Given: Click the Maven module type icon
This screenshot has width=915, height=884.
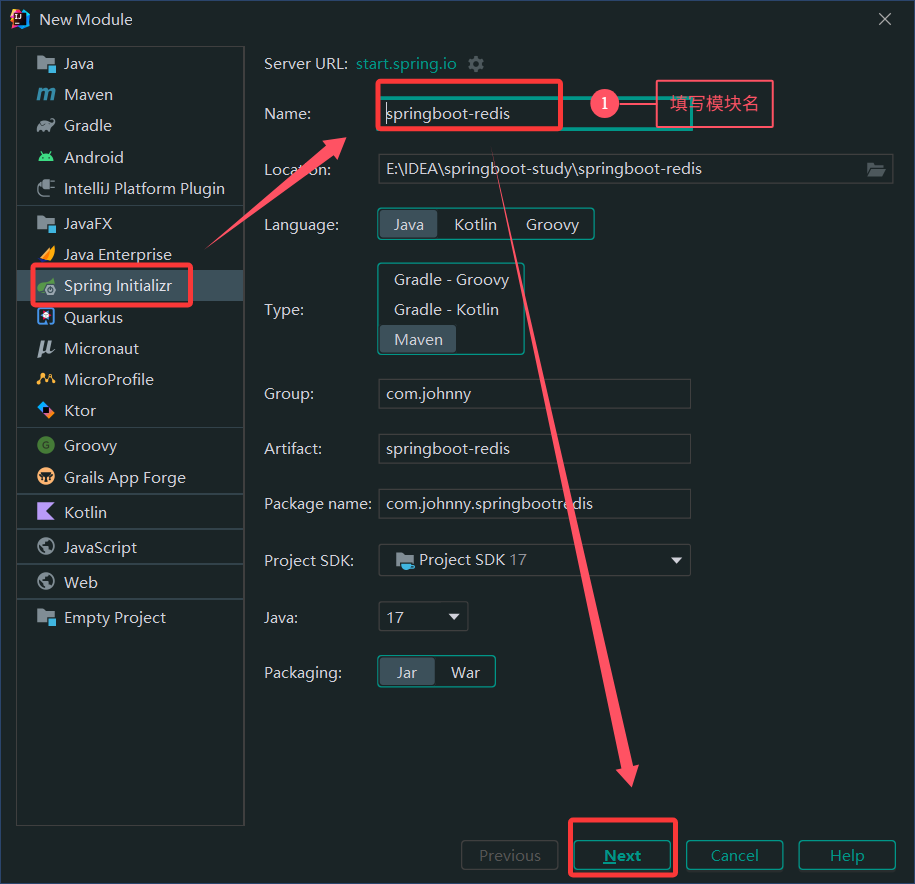Looking at the screenshot, I should [46, 95].
